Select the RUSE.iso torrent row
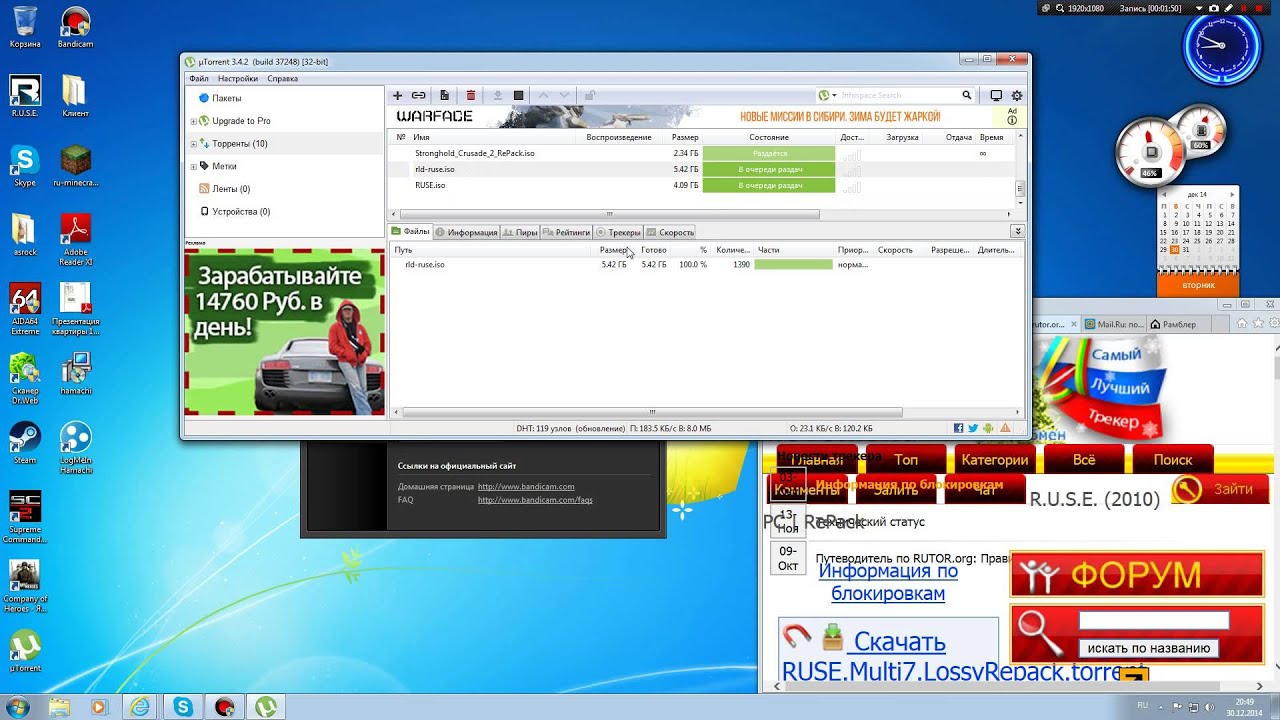The width and height of the screenshot is (1280, 720). tap(702, 185)
